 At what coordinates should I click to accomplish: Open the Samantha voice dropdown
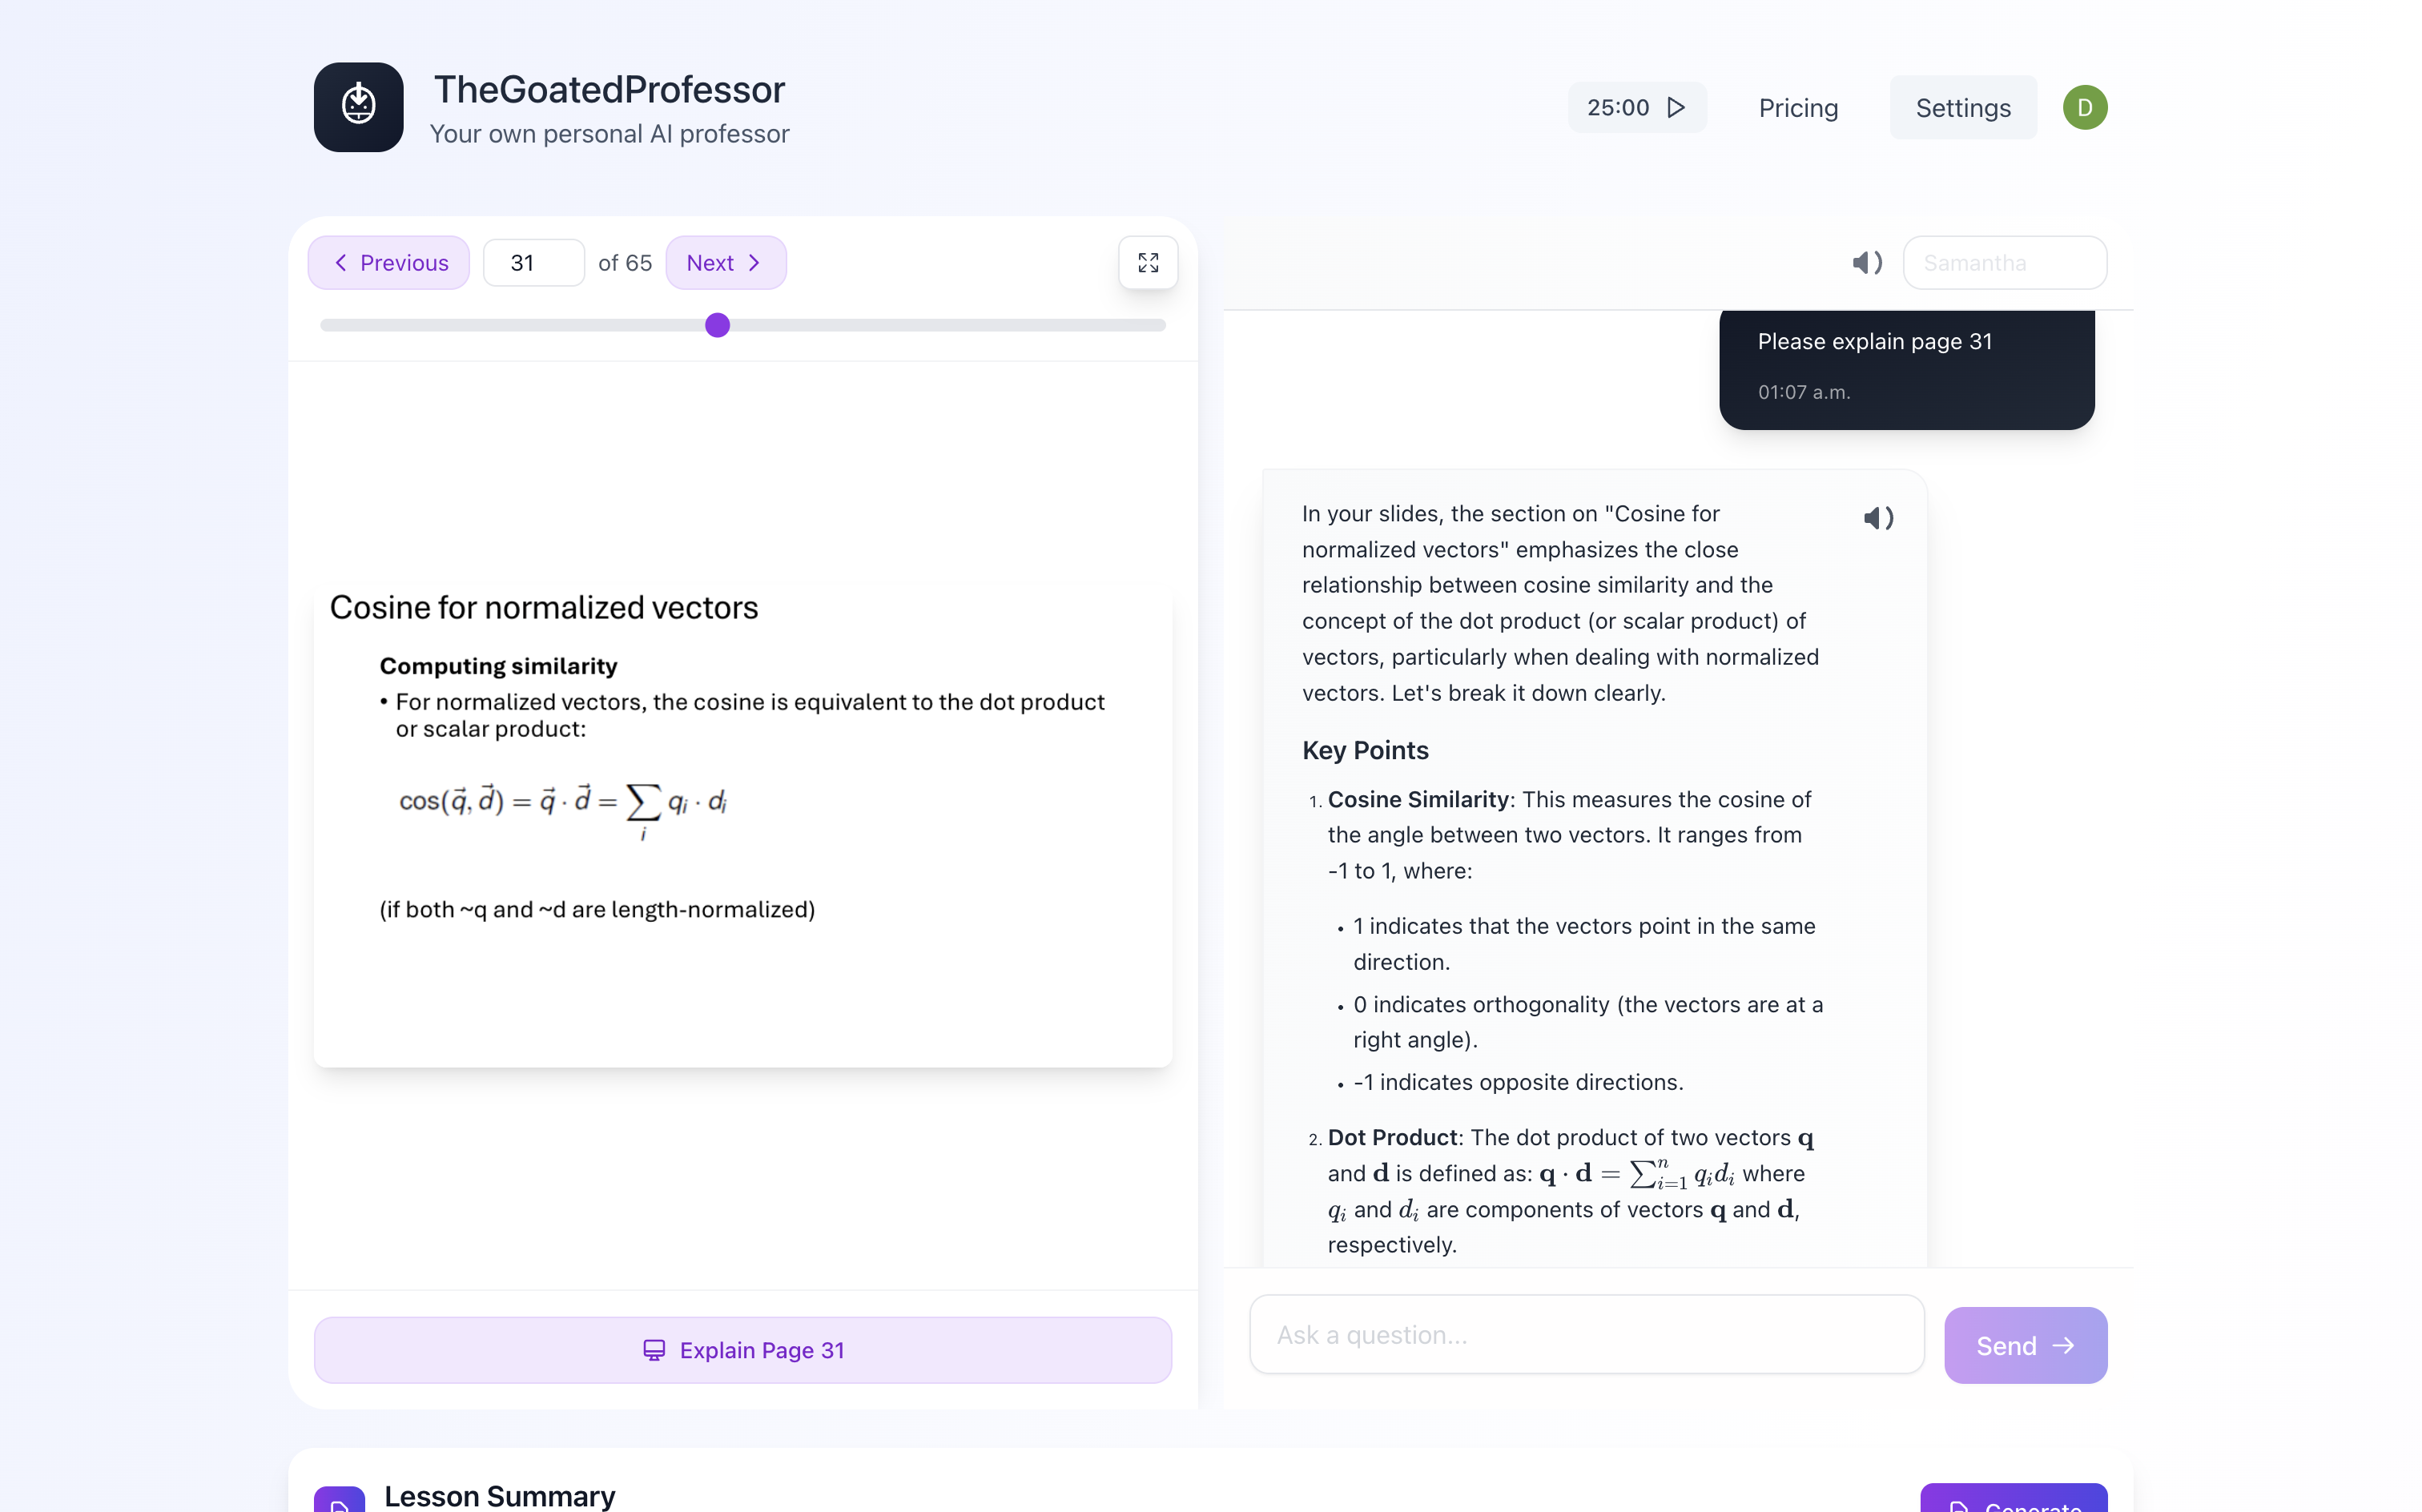2004,263
